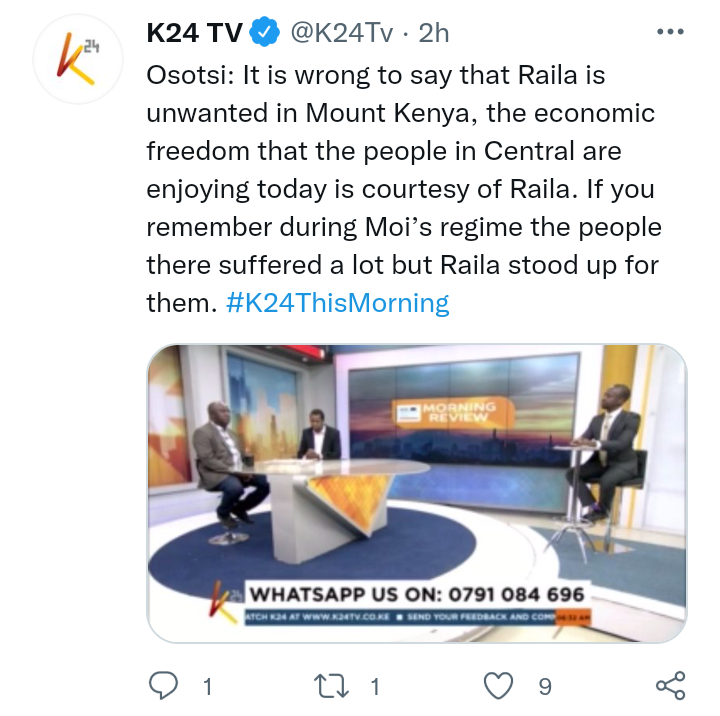
Task: Open the 2h timestamp permalink
Action: [x=433, y=33]
